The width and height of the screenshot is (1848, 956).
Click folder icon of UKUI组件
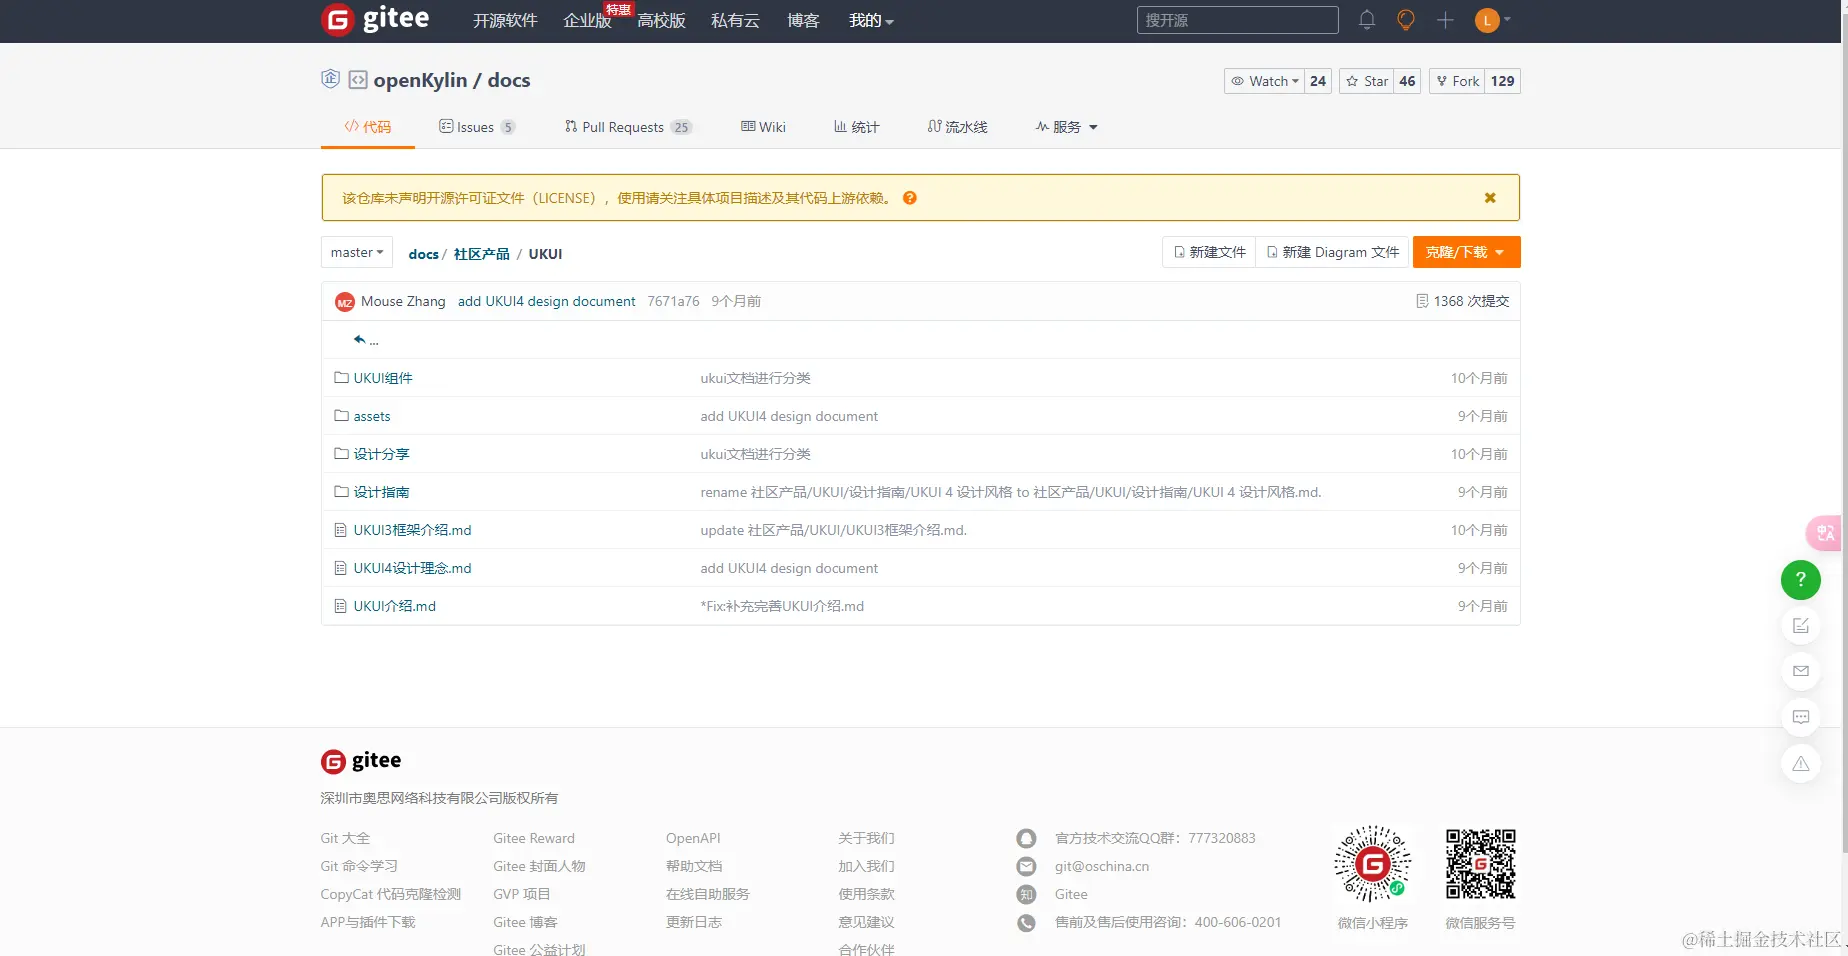pyautogui.click(x=341, y=378)
